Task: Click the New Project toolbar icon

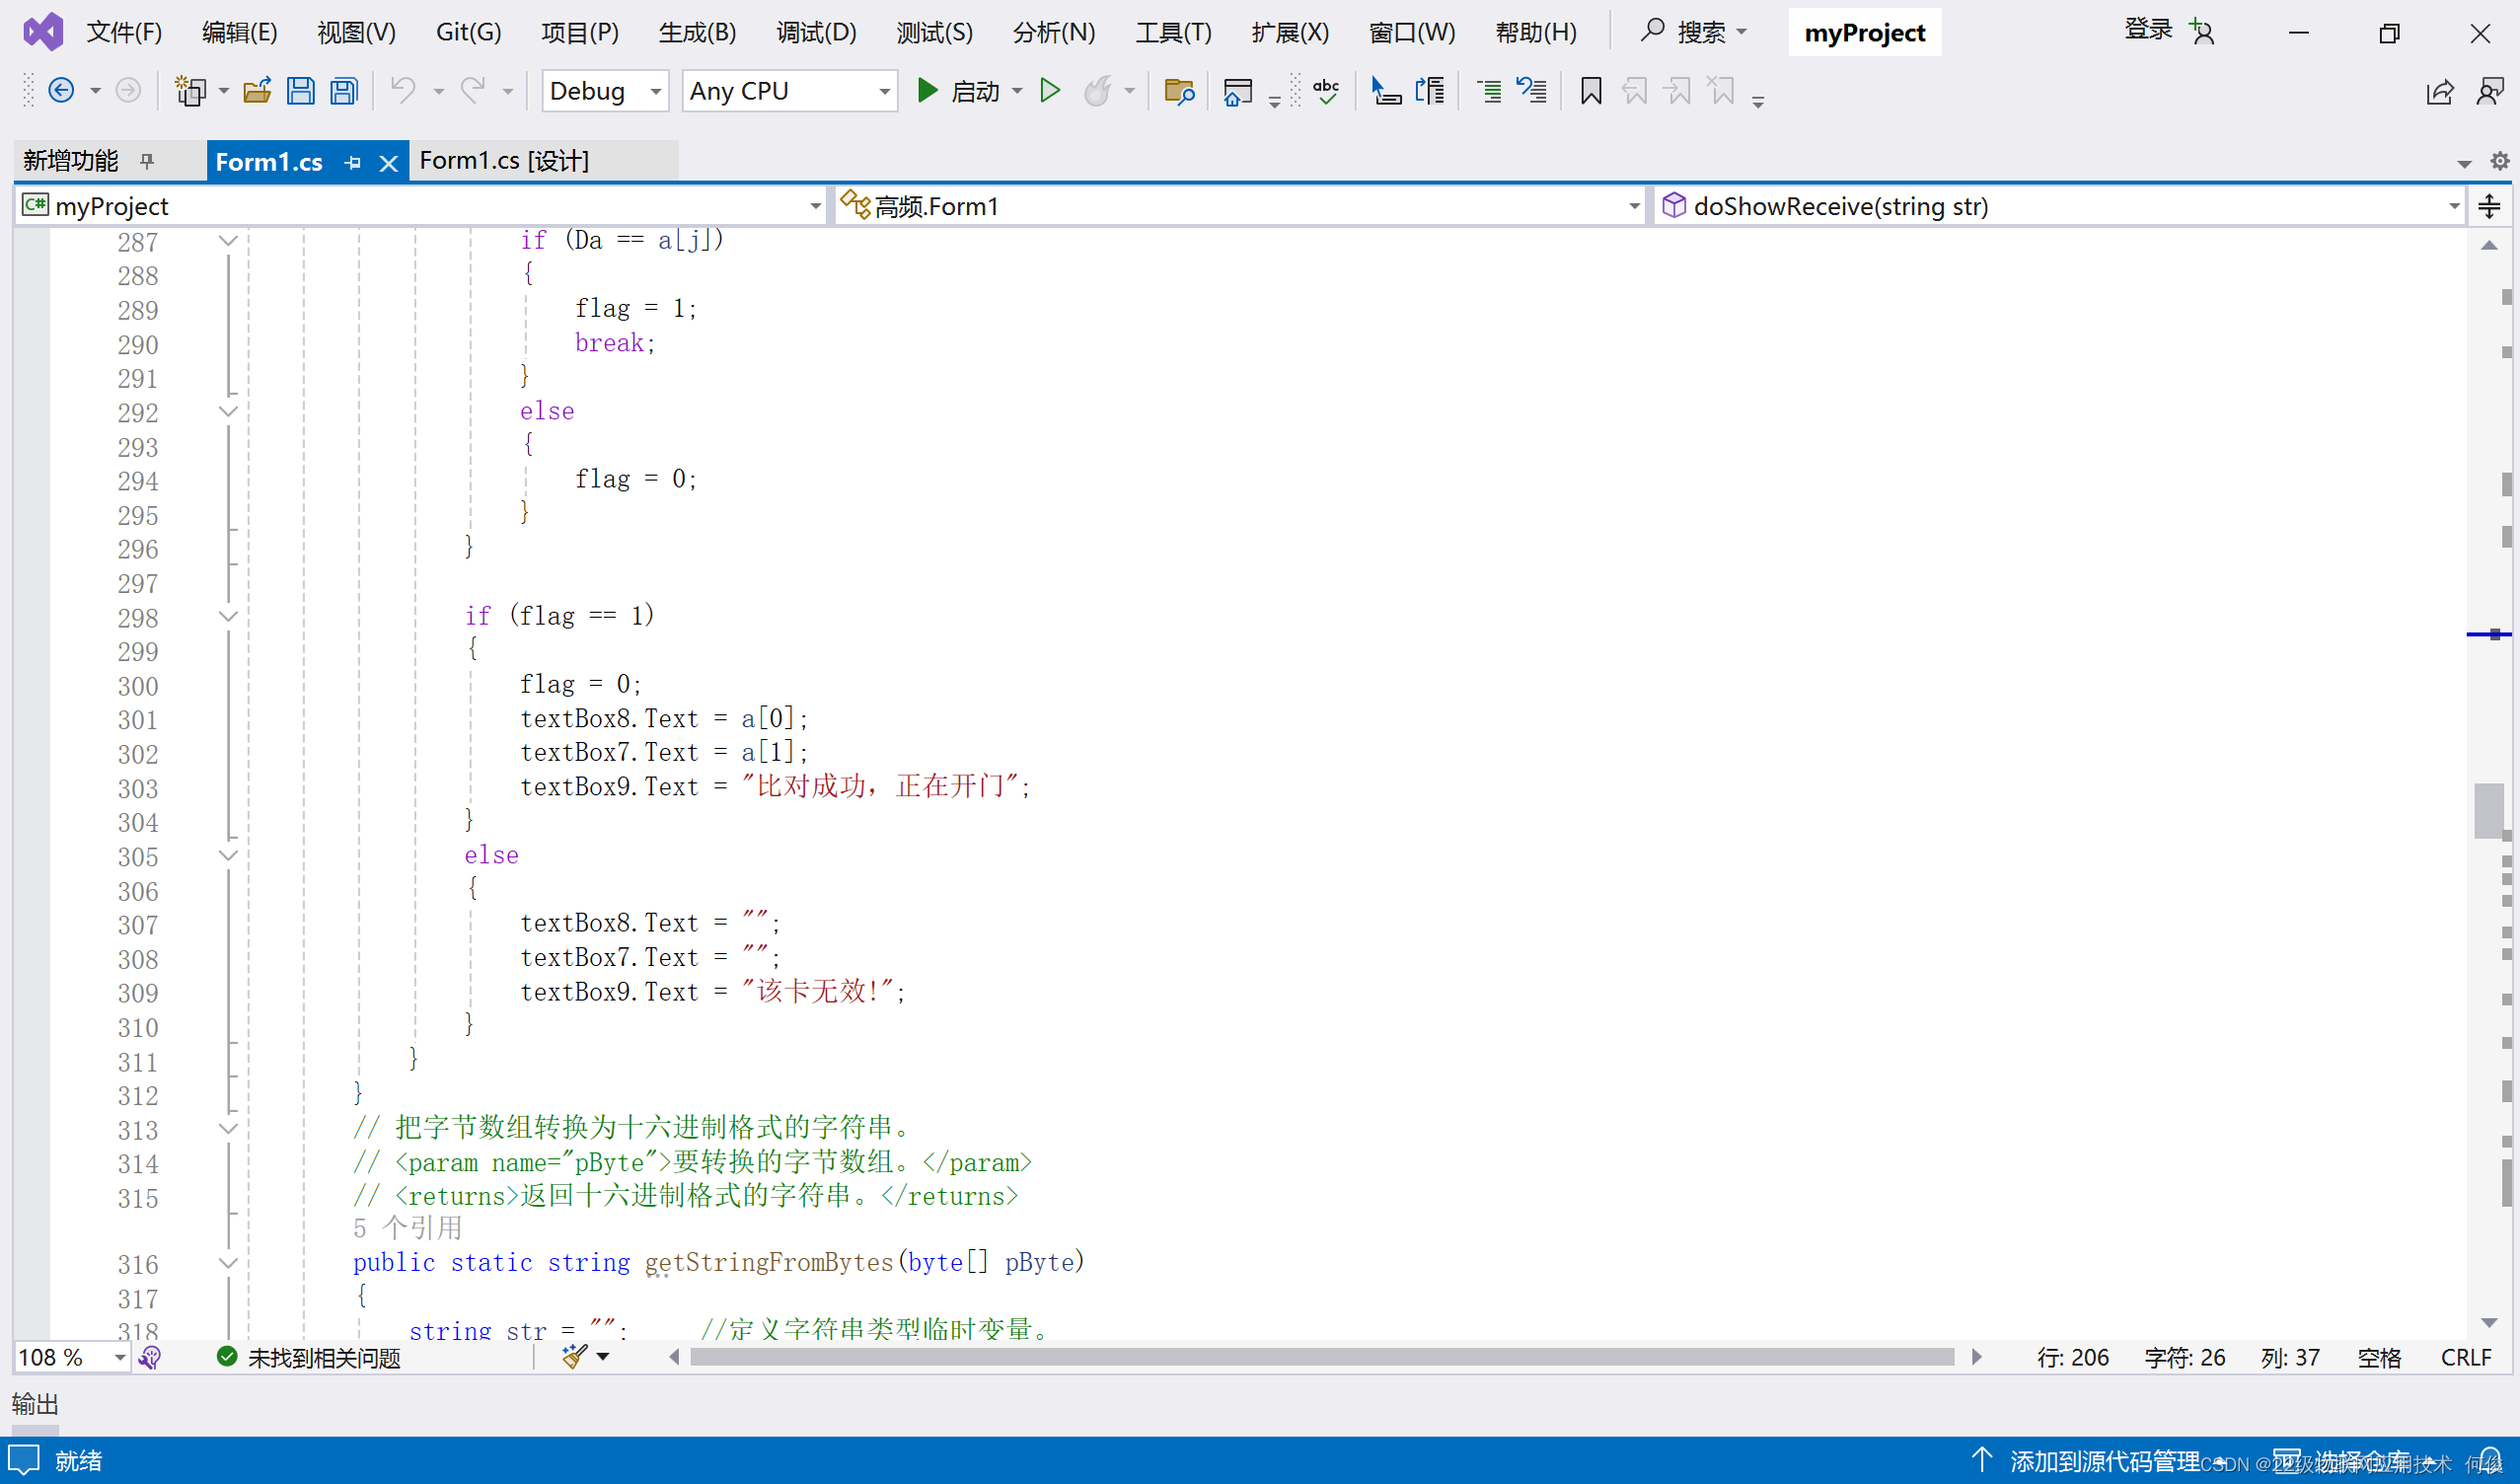Action: pyautogui.click(x=190, y=91)
